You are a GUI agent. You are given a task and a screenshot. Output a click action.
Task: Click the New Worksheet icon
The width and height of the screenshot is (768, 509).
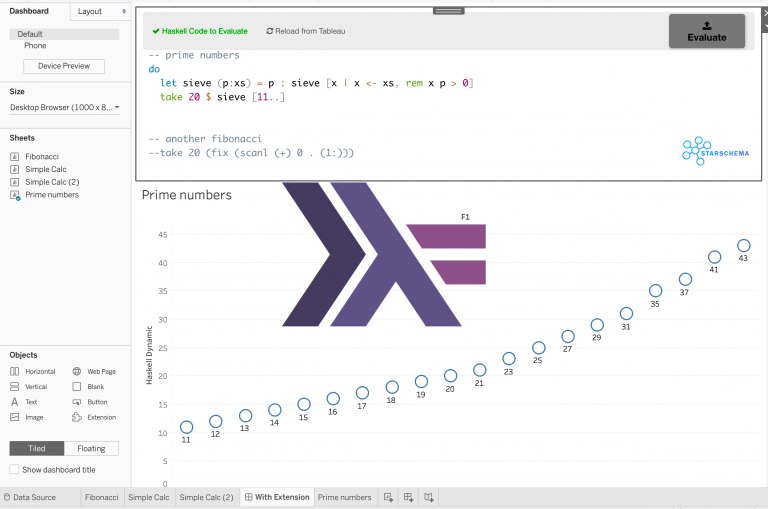388,497
